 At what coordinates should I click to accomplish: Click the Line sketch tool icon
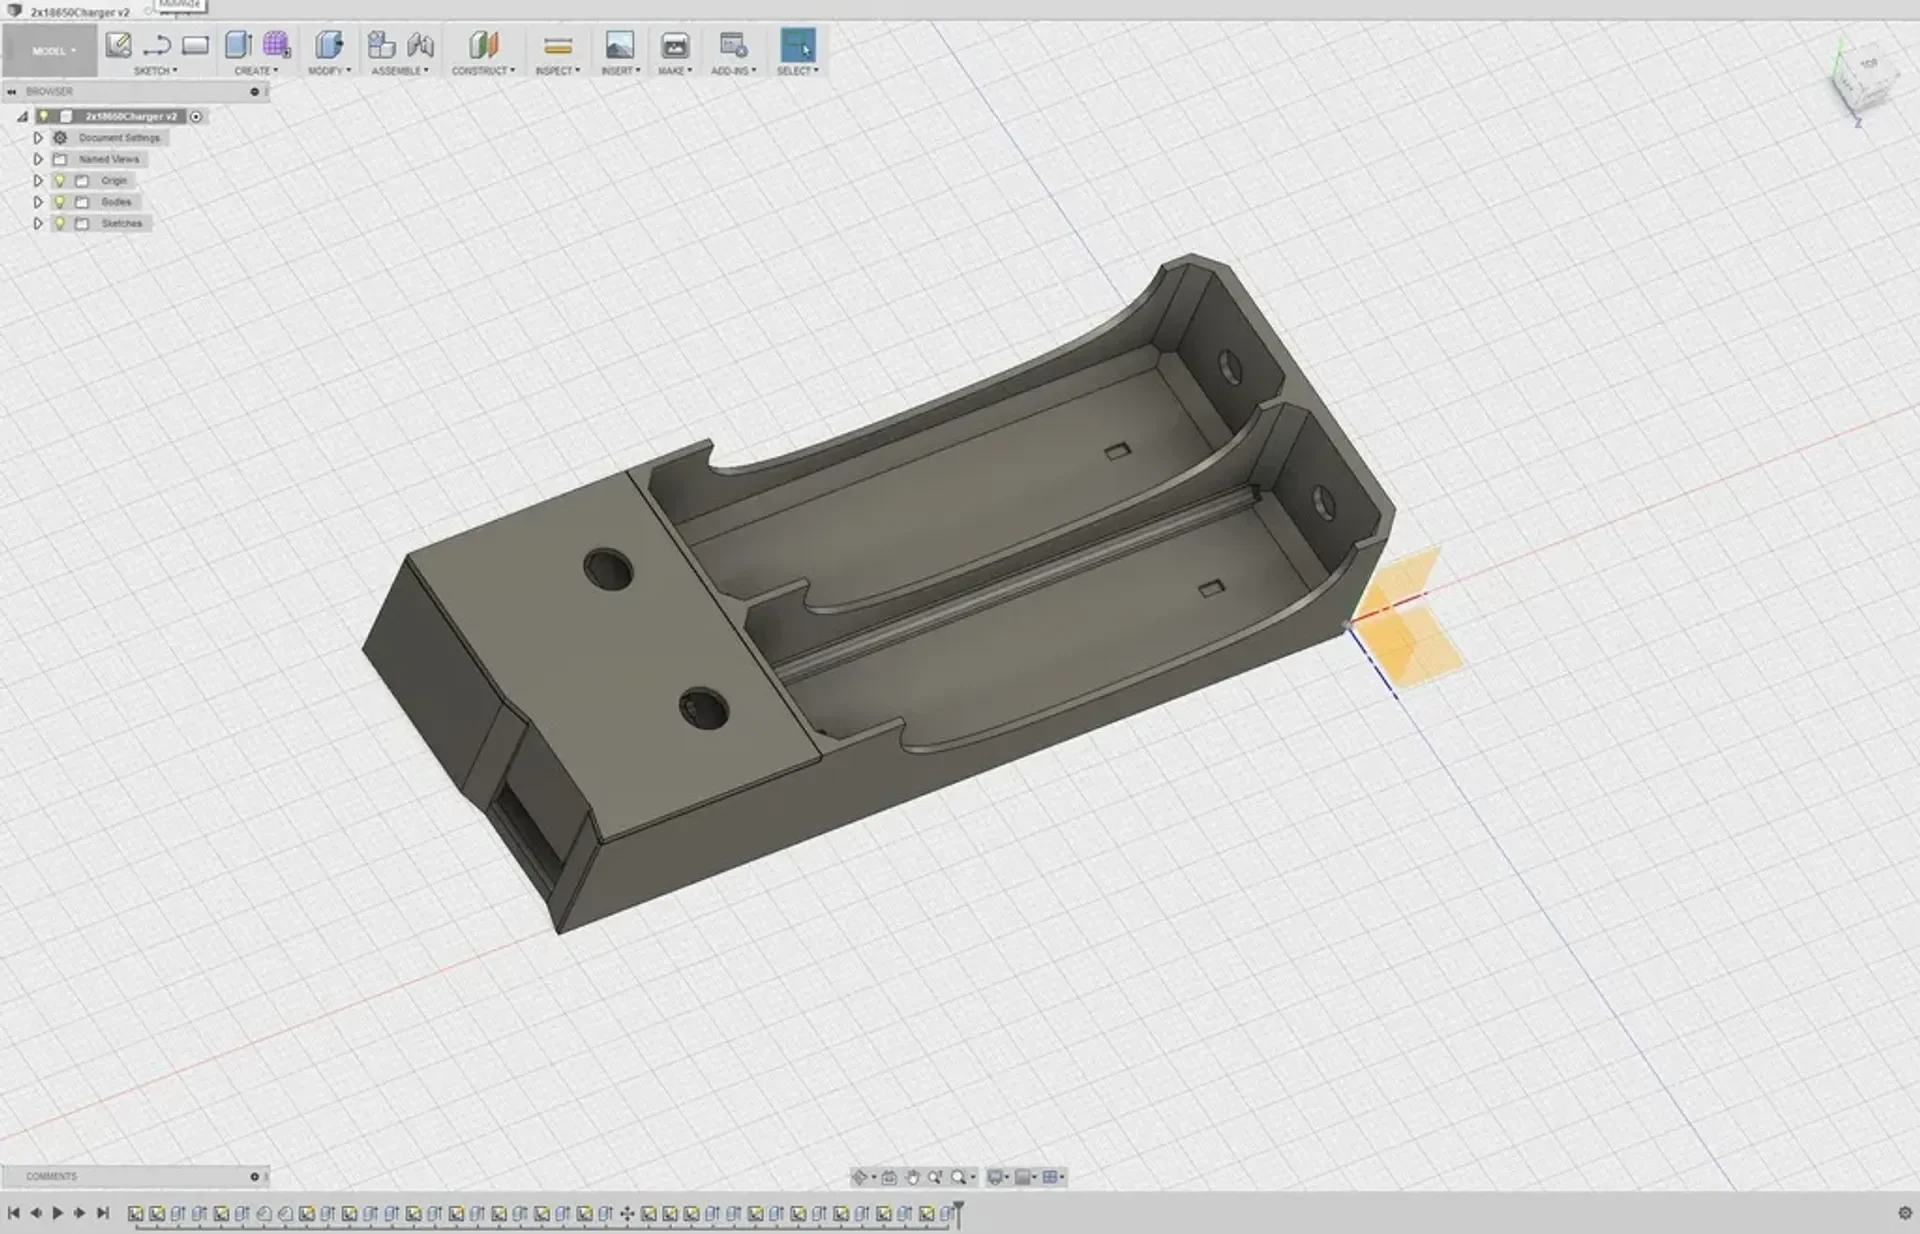[157, 45]
